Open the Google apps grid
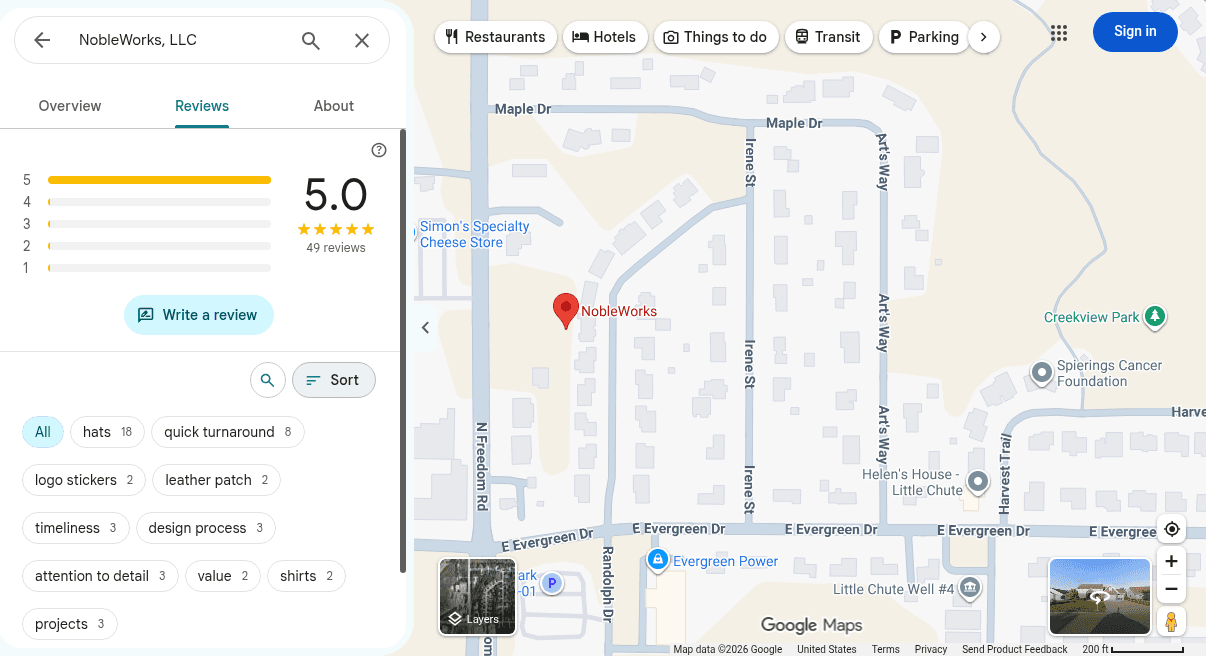The height and width of the screenshot is (656, 1206). pos(1059,32)
